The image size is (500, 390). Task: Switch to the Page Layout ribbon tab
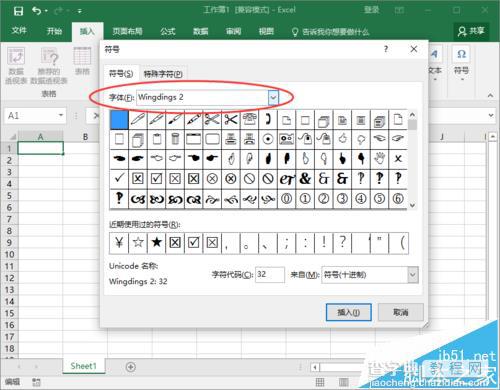coord(127,31)
